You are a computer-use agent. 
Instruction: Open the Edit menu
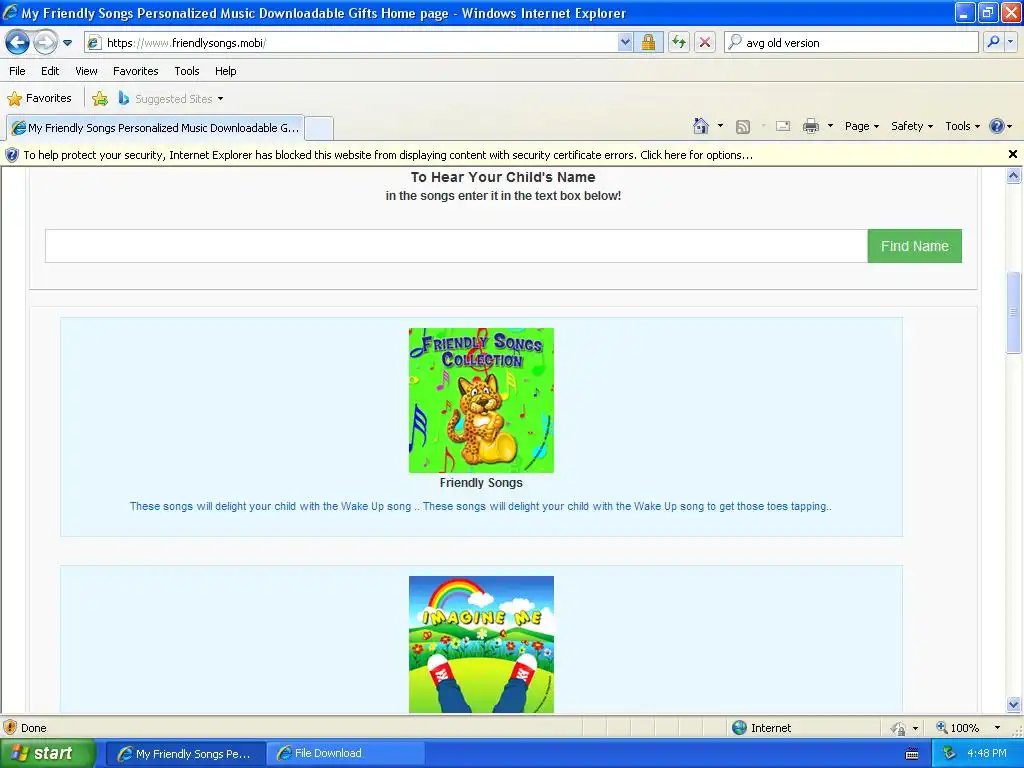click(50, 71)
